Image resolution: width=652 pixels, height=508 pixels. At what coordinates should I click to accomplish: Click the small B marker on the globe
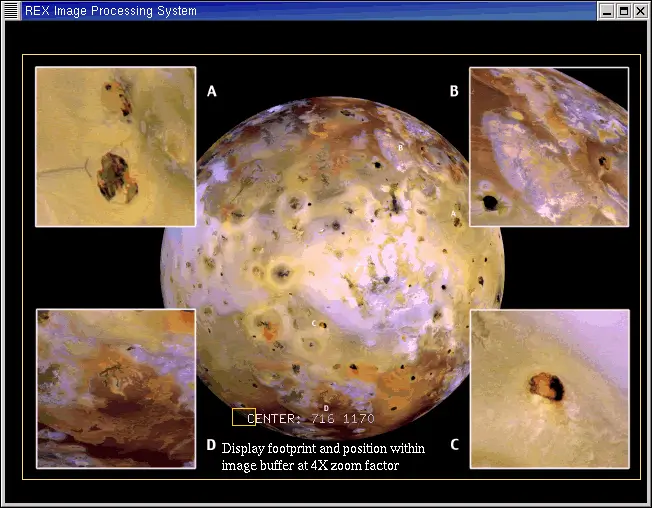coord(401,147)
